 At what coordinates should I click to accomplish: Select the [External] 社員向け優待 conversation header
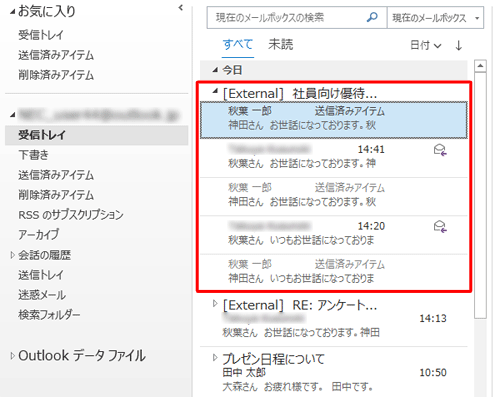click(300, 93)
